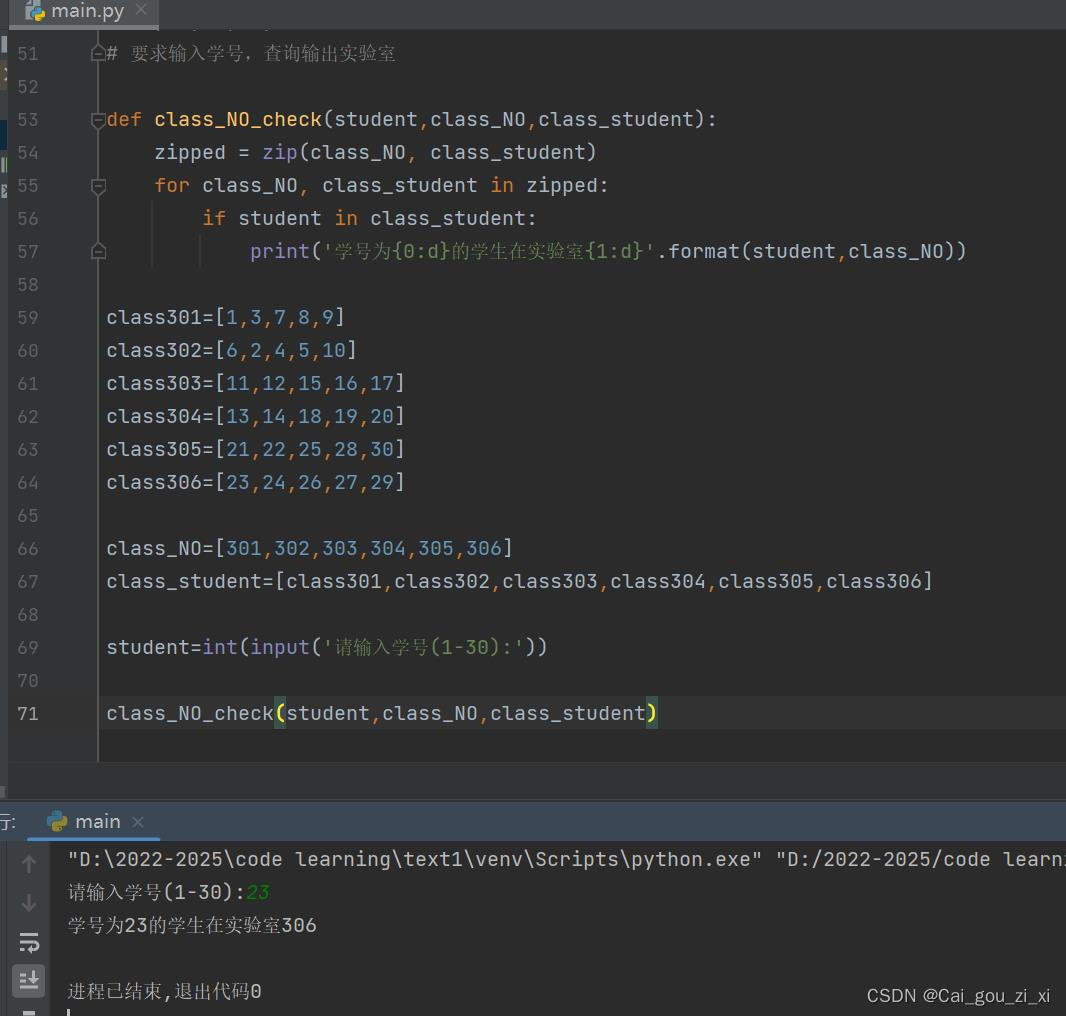Click the output line ending in 306

[x=192, y=926]
